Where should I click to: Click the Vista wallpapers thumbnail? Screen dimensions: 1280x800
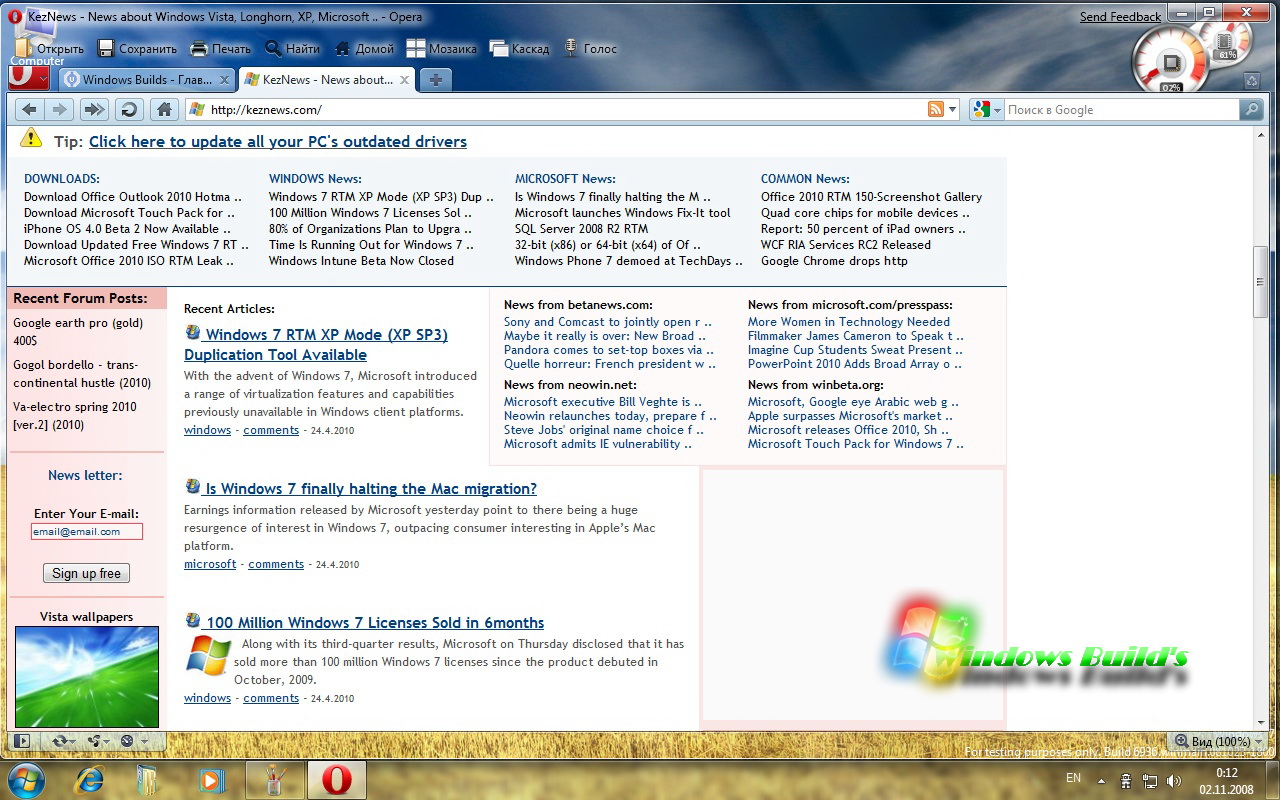(x=87, y=677)
